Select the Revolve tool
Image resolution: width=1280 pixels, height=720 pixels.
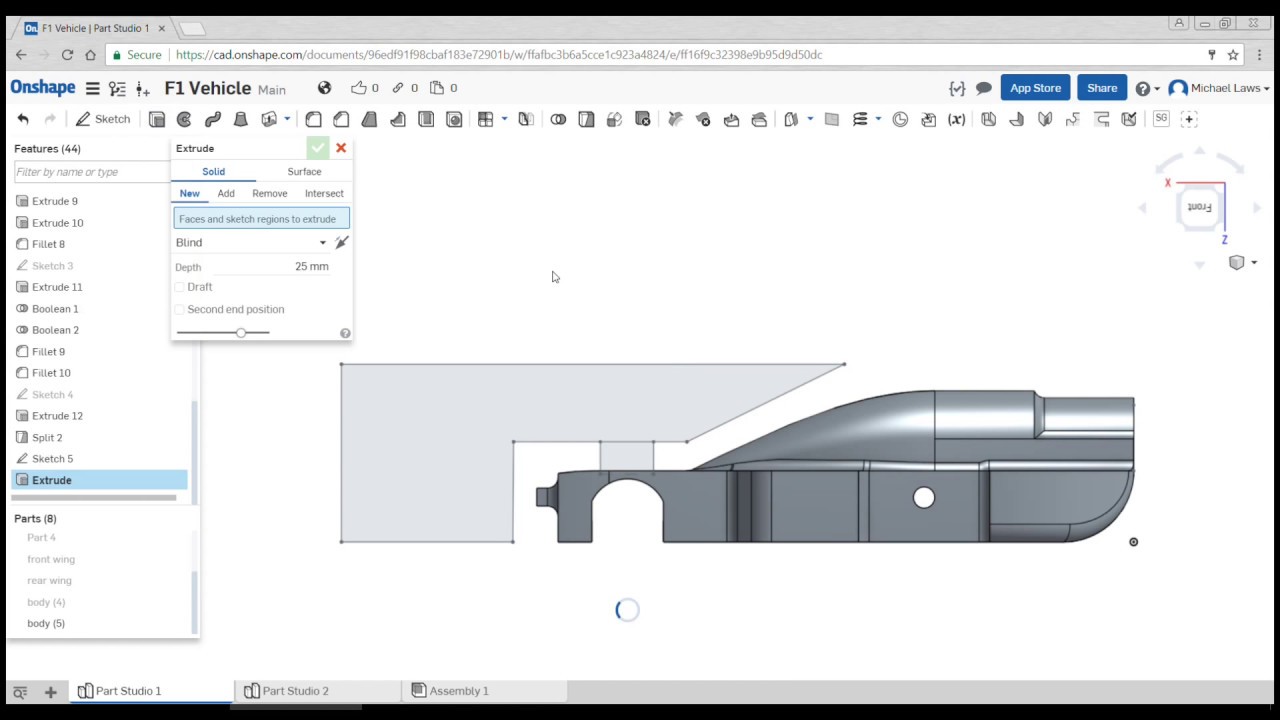click(184, 119)
